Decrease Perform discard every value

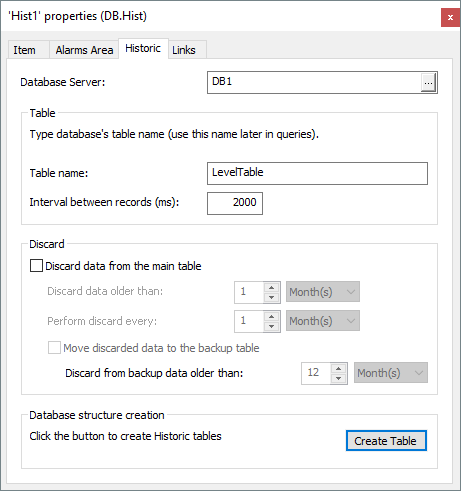click(x=272, y=326)
